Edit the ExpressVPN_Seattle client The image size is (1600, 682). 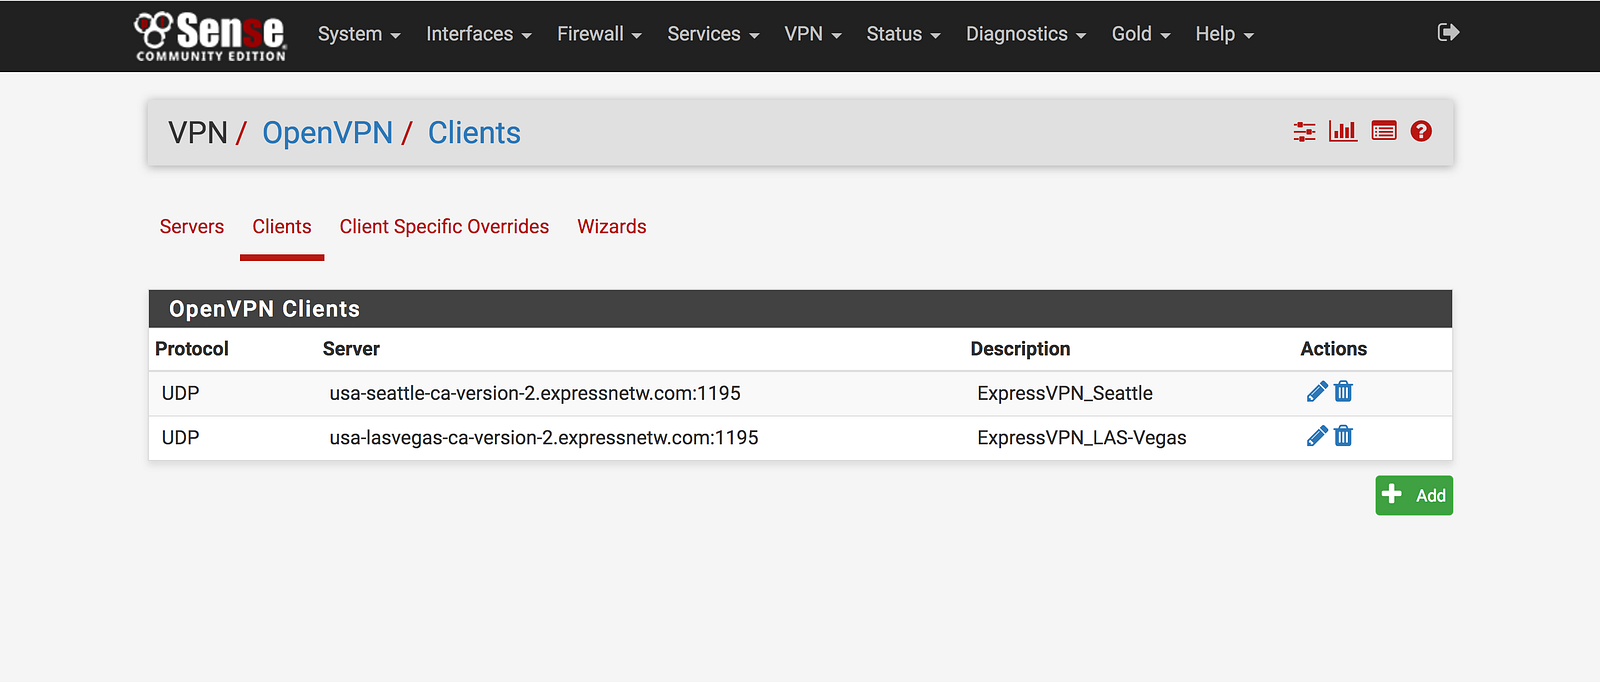(1317, 392)
